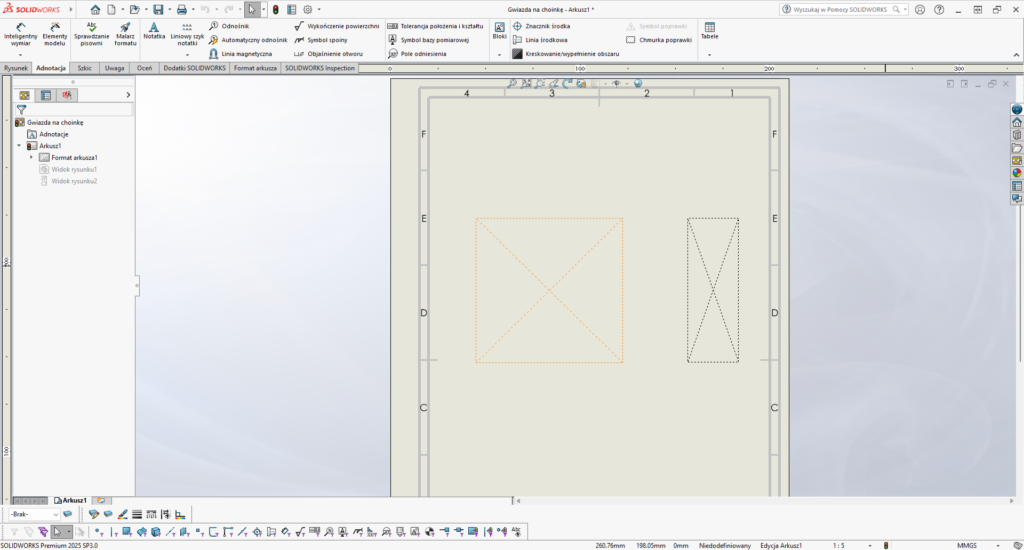Screen dimensions: 1024x550
Task: Open the Tabele dropdown arrow
Action: click(709, 54)
